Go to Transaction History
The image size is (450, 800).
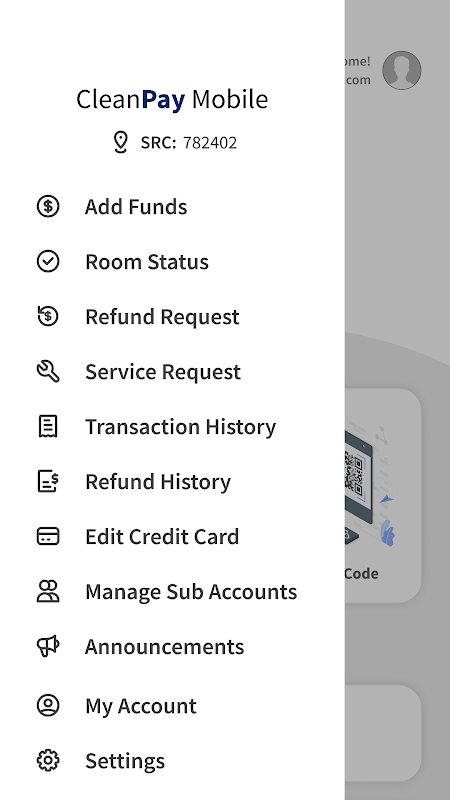172,427
